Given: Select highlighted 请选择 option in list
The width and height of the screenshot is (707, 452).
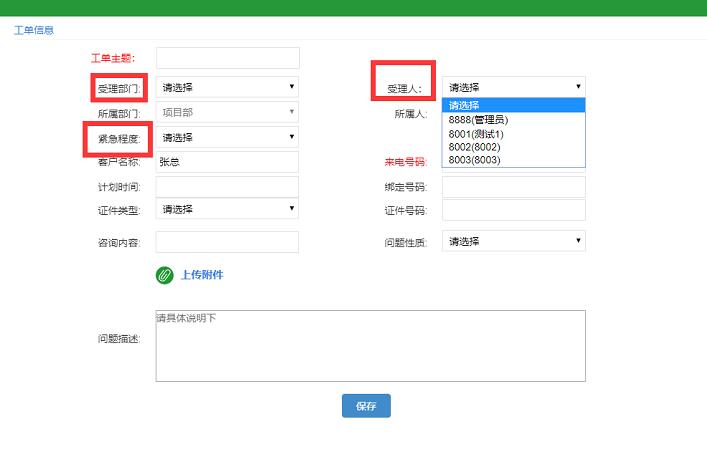Looking at the screenshot, I should [x=512, y=106].
